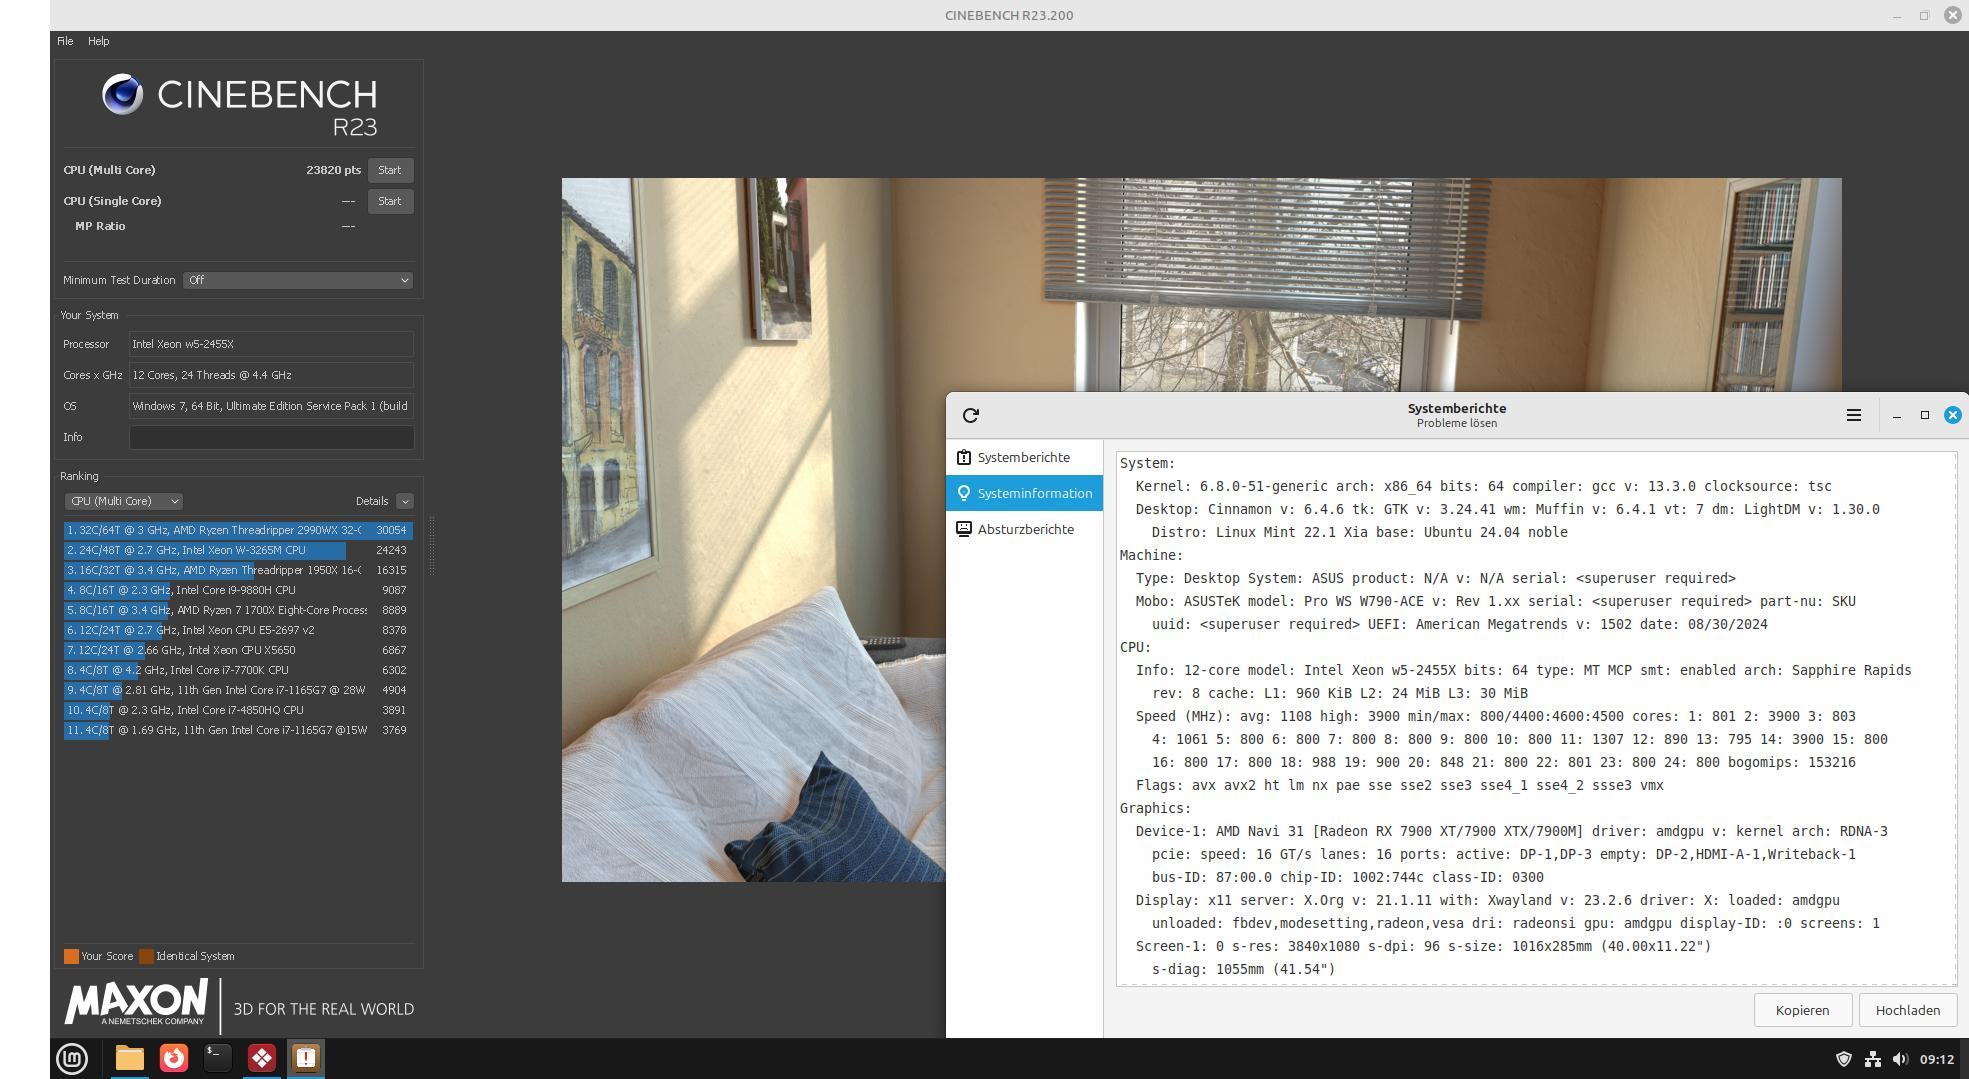Select ranking row Core i7-7700K 6302

pos(238,670)
